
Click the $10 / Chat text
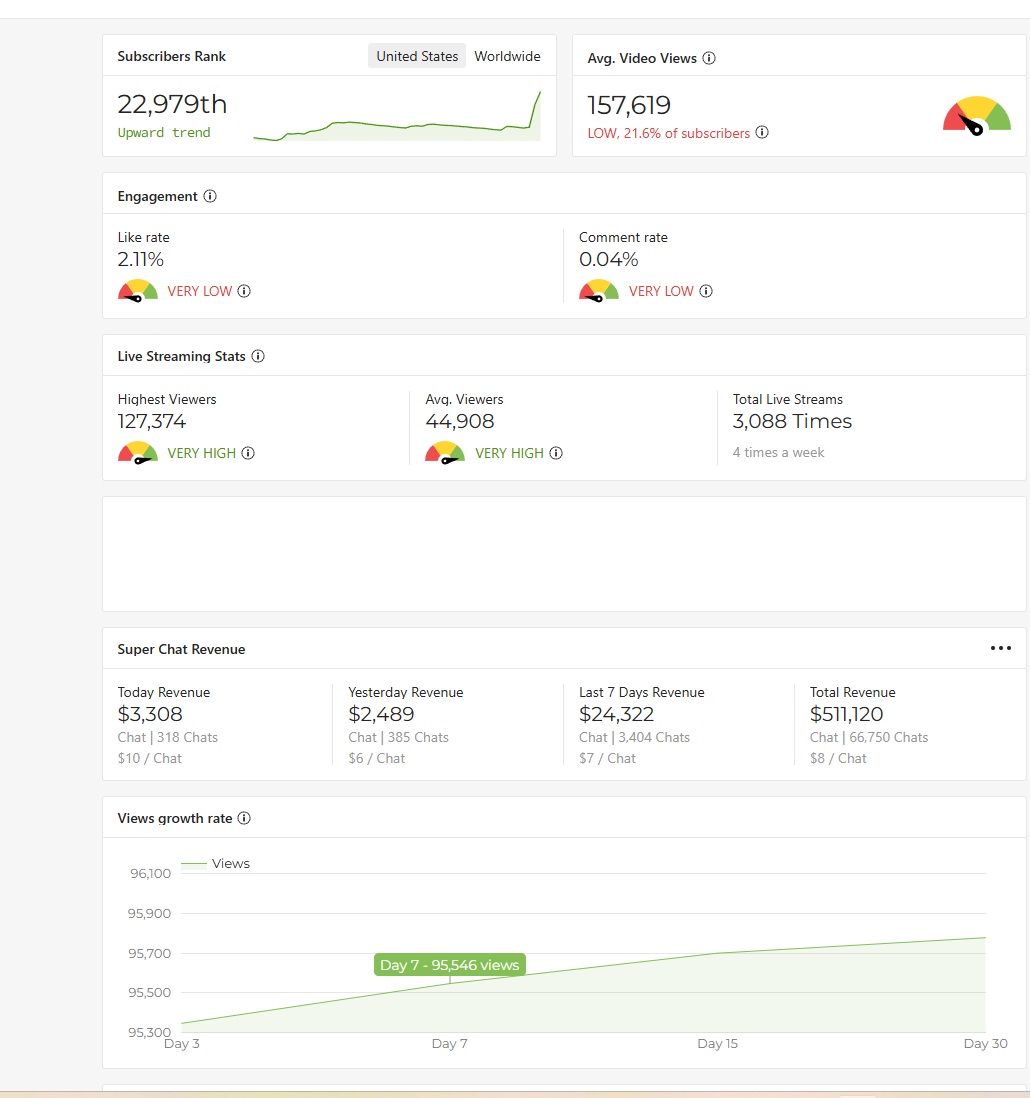coord(149,758)
